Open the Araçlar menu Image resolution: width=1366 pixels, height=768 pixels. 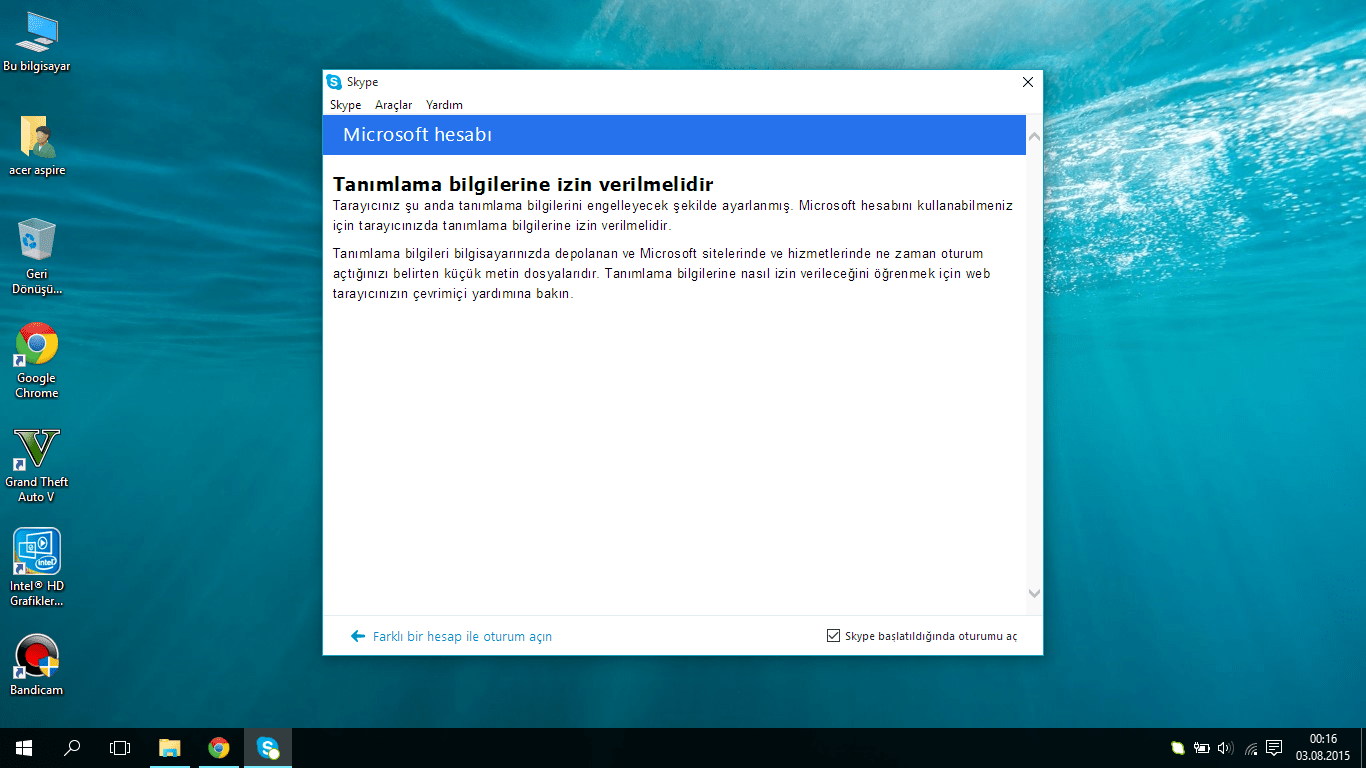point(394,105)
